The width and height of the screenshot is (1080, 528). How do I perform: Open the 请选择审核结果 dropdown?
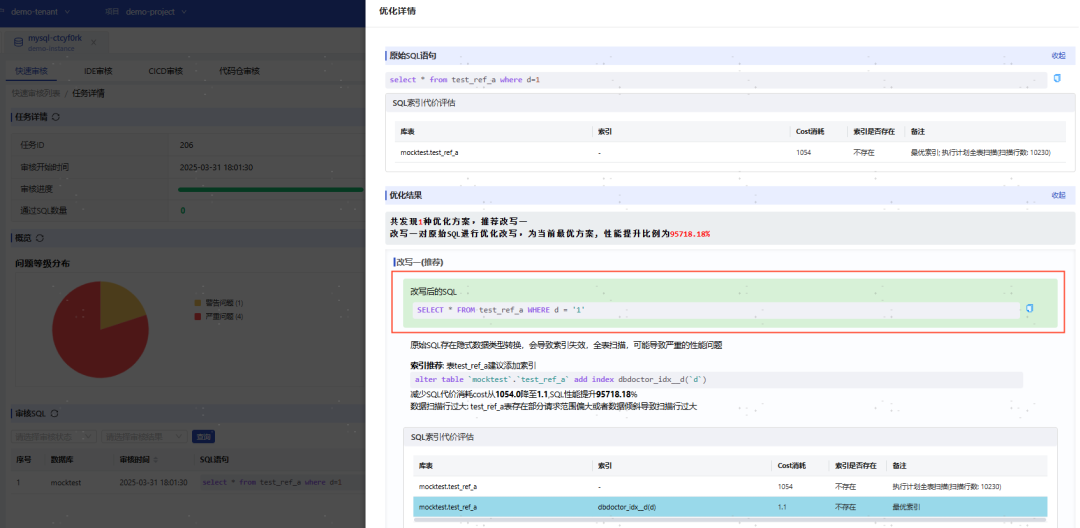(x=144, y=436)
